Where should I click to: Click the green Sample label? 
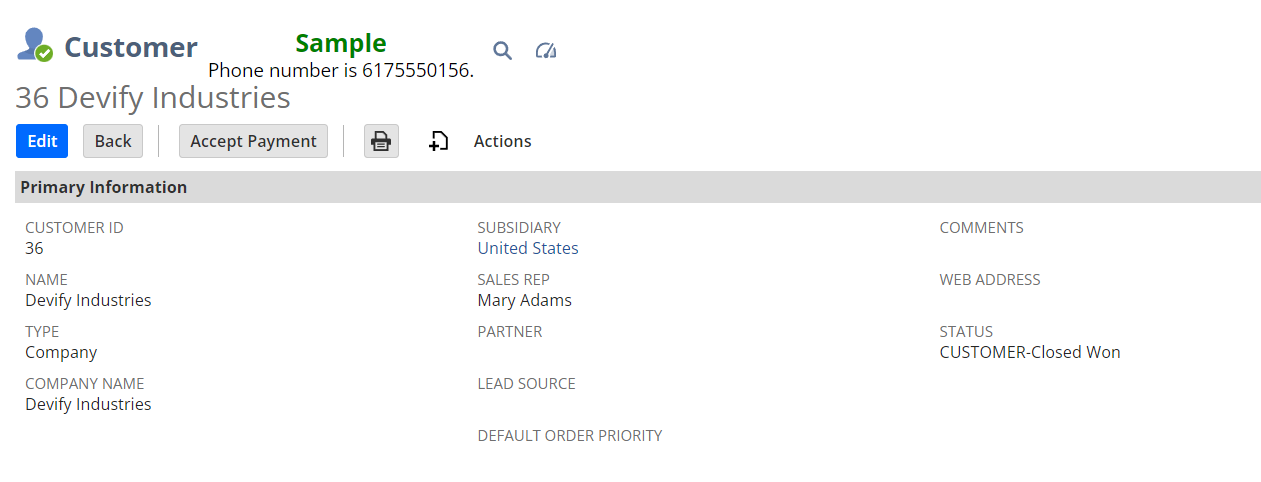[x=341, y=43]
